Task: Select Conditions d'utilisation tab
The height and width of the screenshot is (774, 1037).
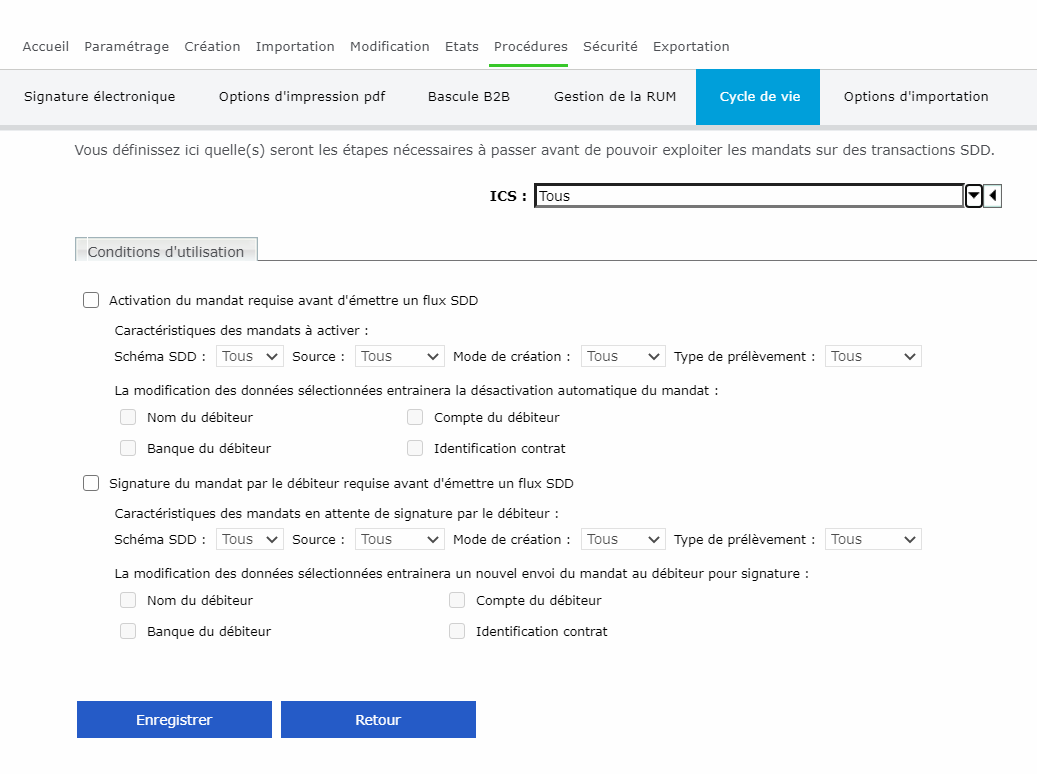Action: (166, 251)
